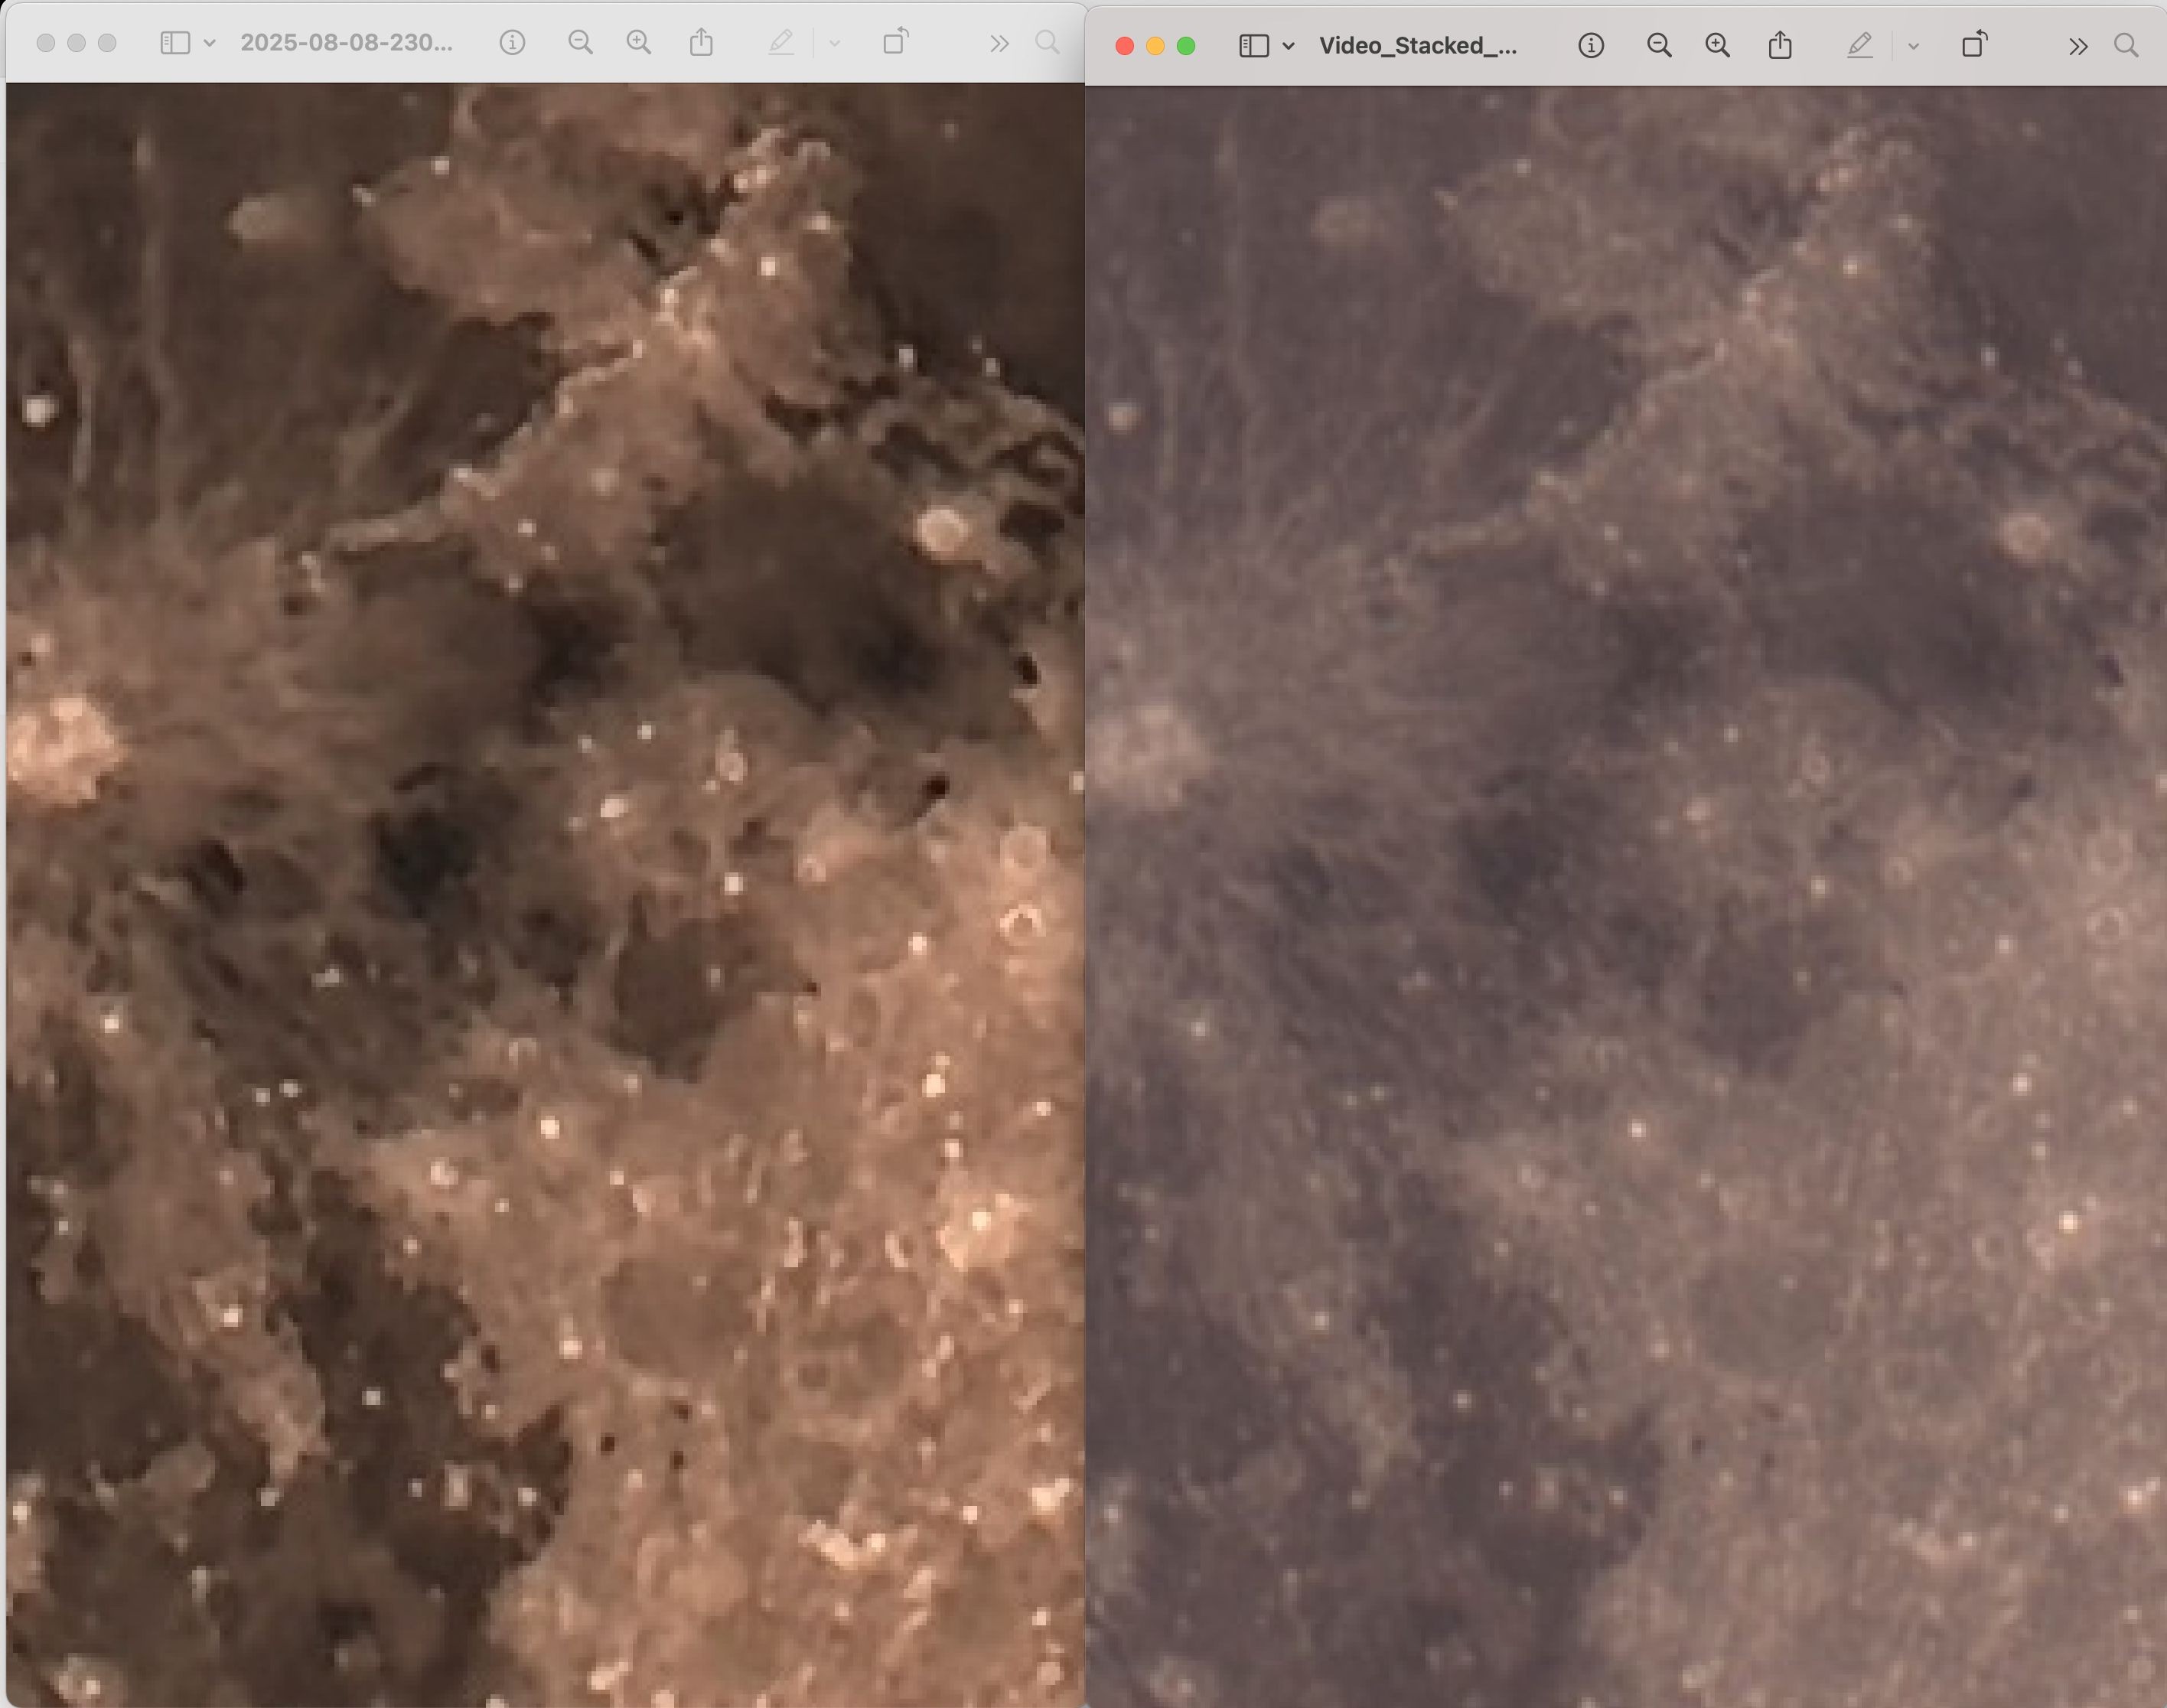Open markup options dropdown in Video_Stacked window
This screenshot has height=1708, width=2167.
click(x=1913, y=46)
